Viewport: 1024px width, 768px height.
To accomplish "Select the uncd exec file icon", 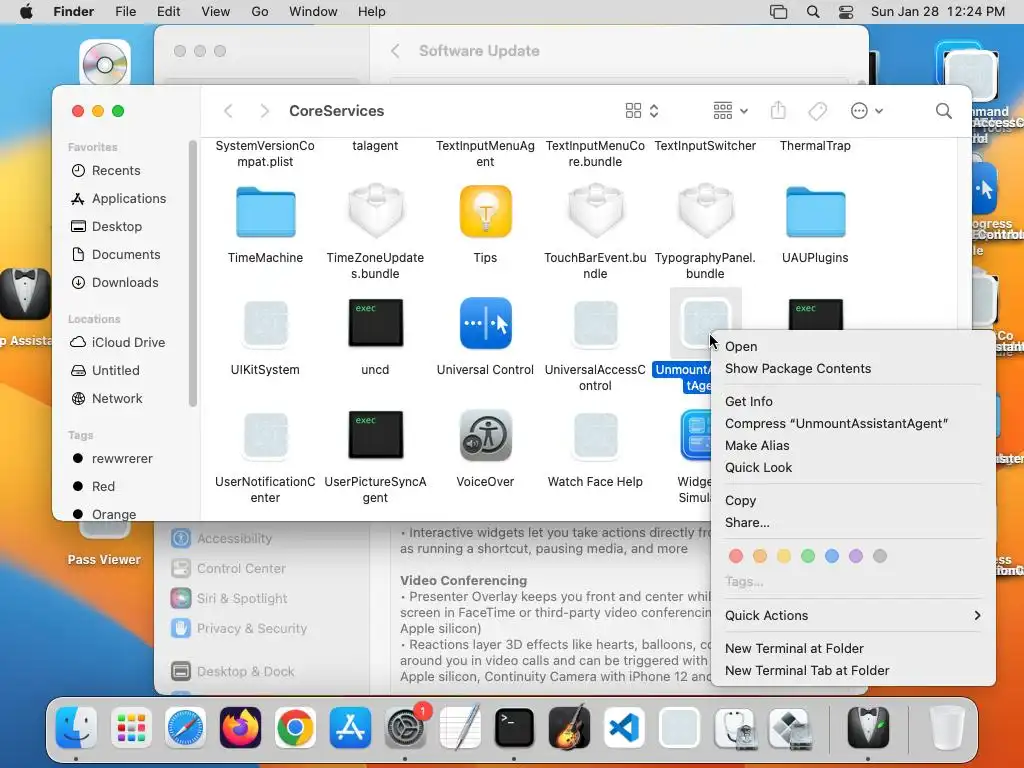I will [376, 323].
